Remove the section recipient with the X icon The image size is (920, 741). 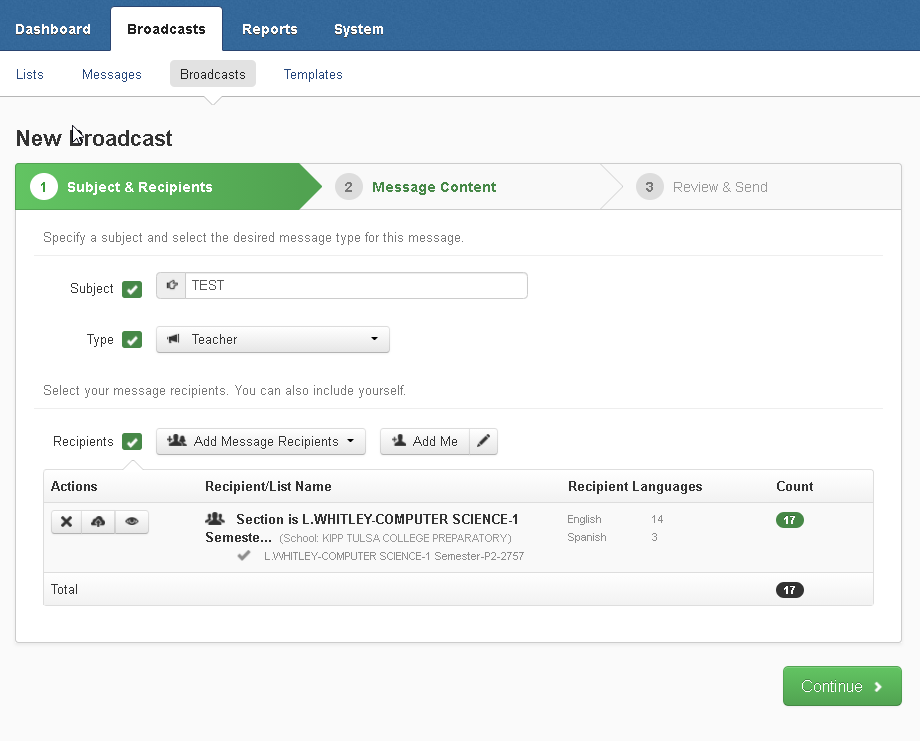[x=67, y=522]
